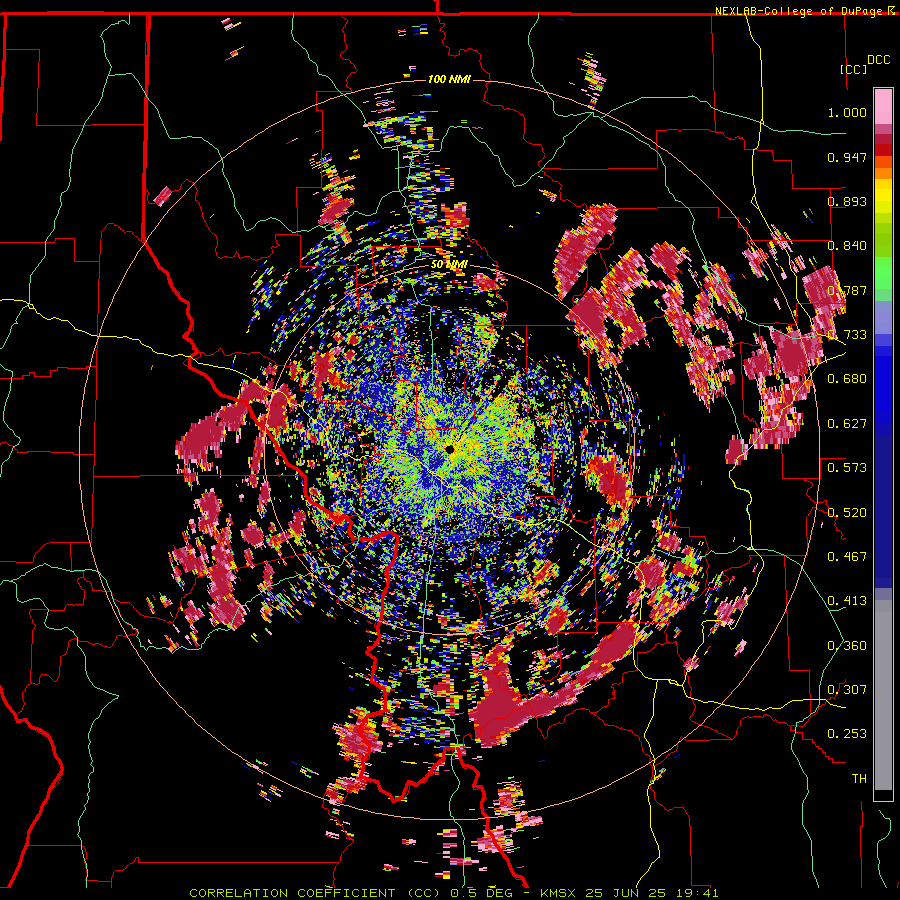This screenshot has width=900, height=900.
Task: Select the 0.360 legend value
Action: [847, 646]
